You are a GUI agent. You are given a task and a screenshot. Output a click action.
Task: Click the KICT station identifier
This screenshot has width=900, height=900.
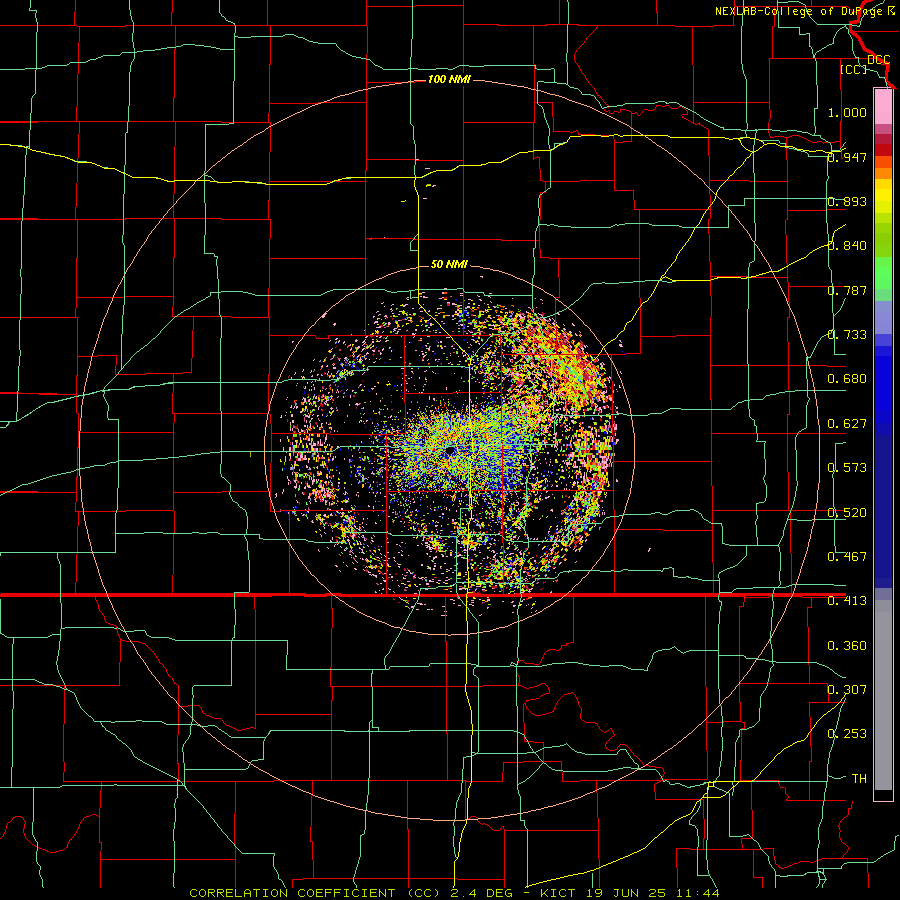560,893
